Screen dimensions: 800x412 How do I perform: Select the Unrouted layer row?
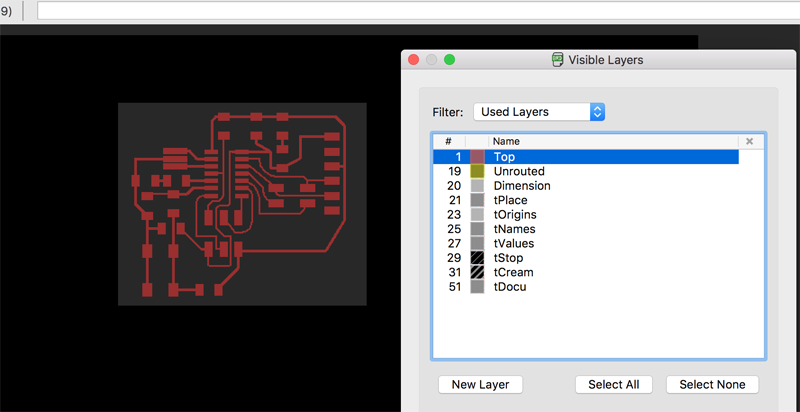(586, 171)
